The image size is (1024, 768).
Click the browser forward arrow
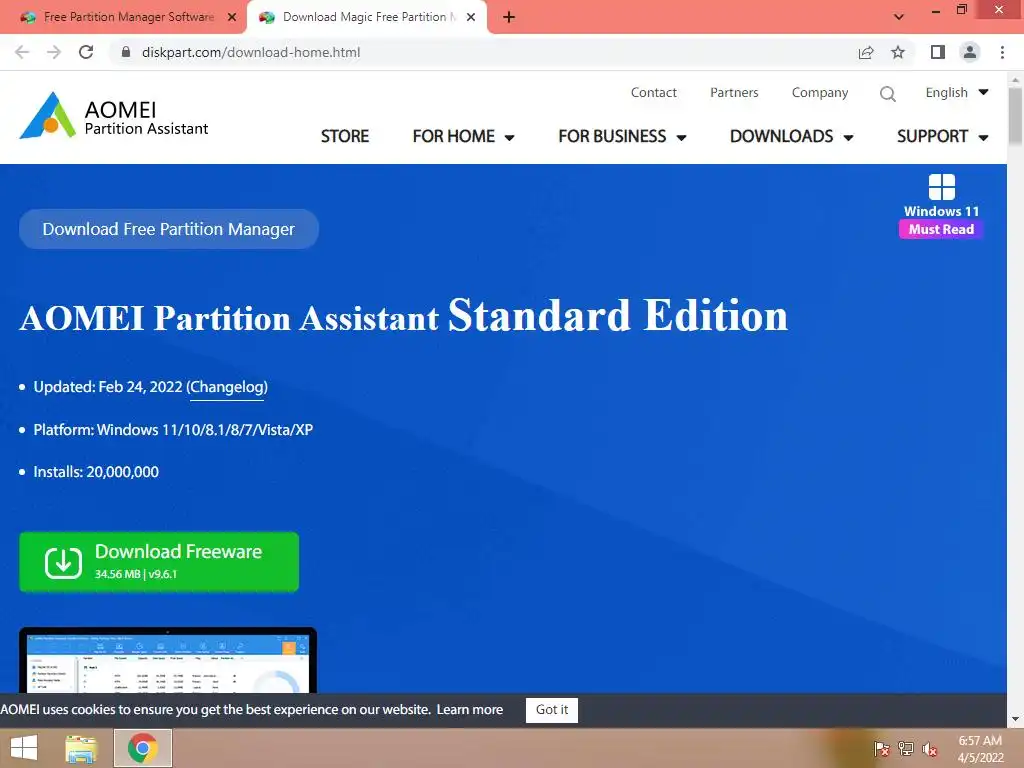tap(54, 52)
